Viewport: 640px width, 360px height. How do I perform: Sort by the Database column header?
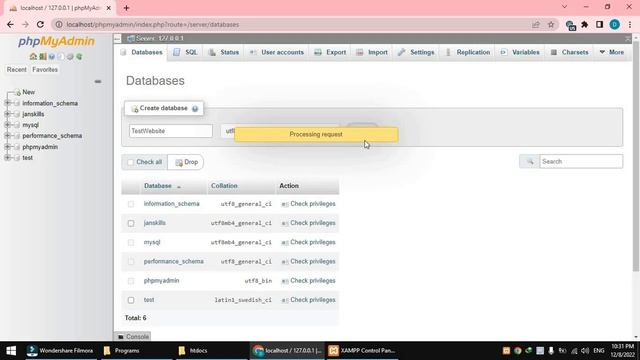point(158,186)
